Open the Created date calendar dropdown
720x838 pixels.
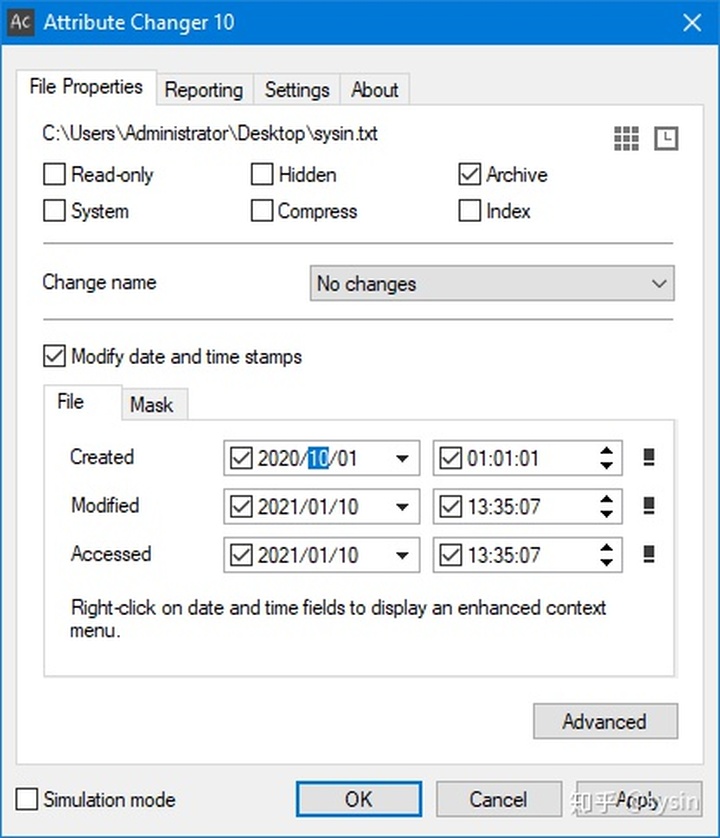[x=402, y=458]
